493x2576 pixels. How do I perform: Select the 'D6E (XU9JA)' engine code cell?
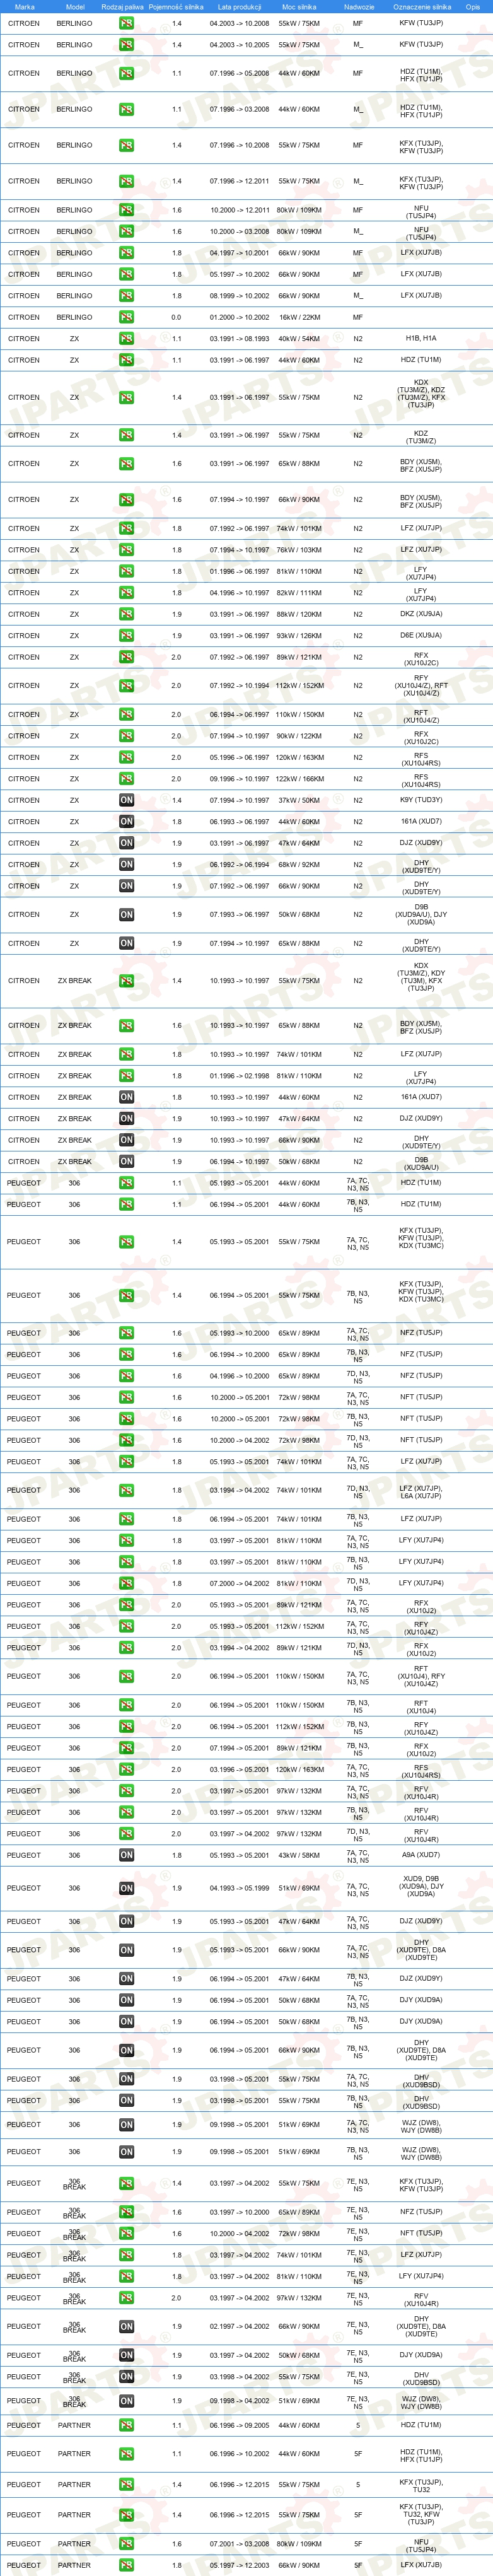(421, 636)
